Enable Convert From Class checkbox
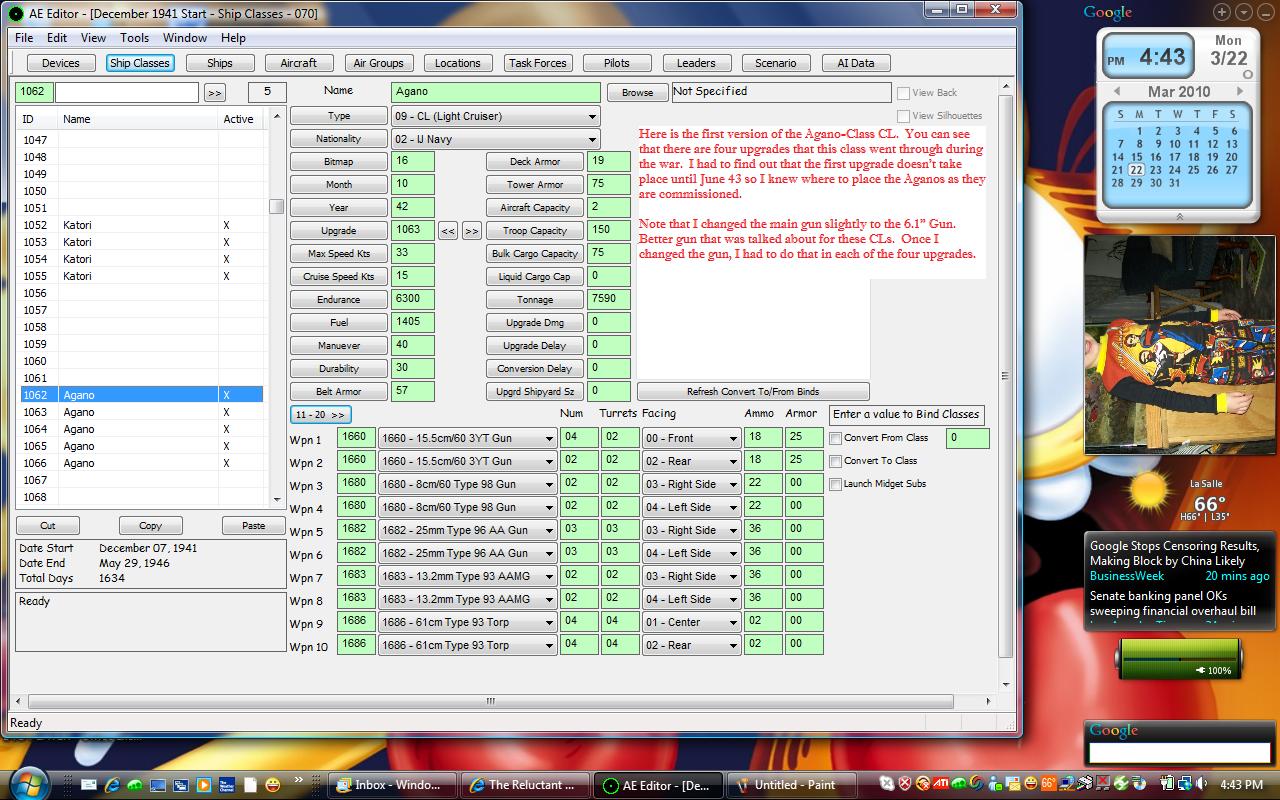This screenshot has height=800, width=1280. click(836, 438)
